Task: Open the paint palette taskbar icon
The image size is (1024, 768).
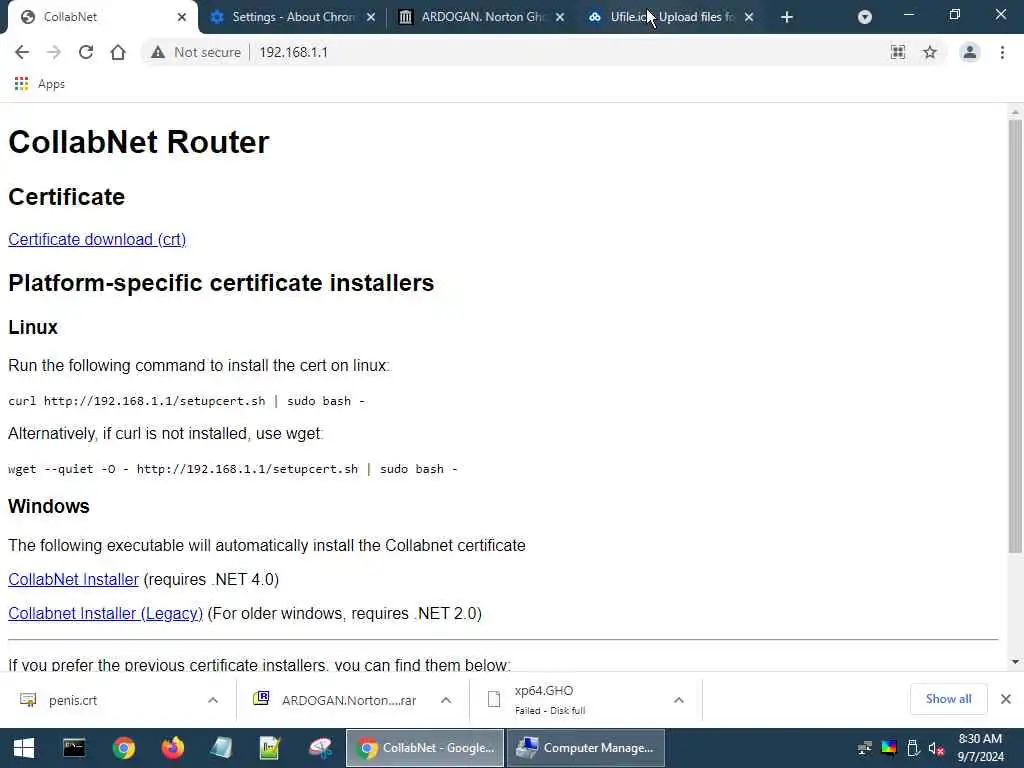Action: pyautogui.click(x=319, y=748)
